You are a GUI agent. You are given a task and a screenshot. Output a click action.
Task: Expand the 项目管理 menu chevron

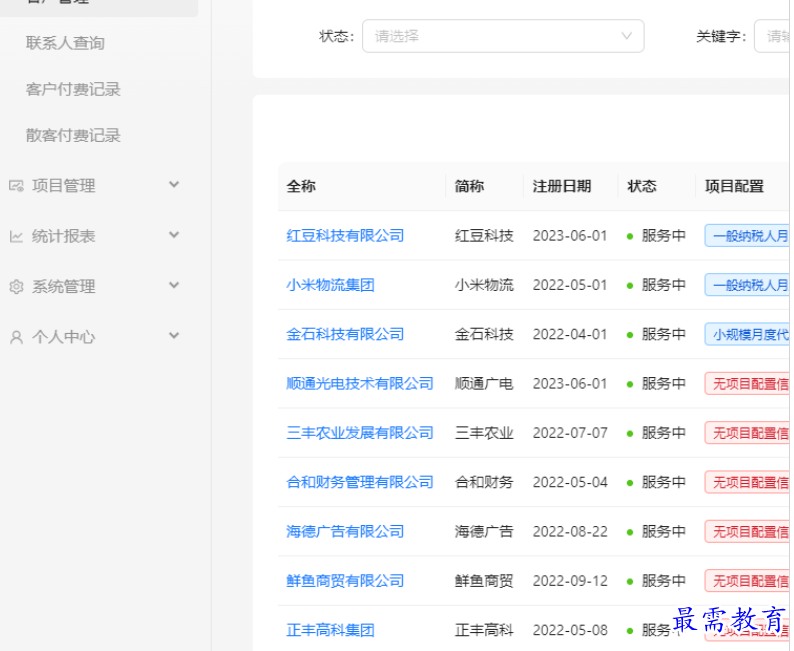click(174, 185)
